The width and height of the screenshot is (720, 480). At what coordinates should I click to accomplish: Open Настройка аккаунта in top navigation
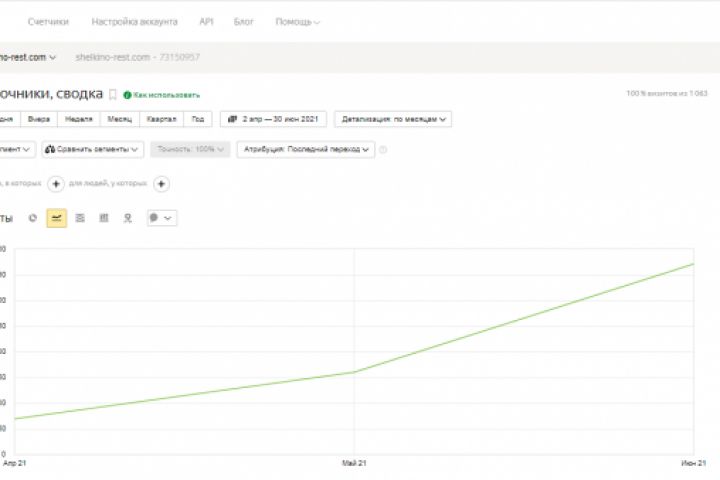(x=134, y=22)
